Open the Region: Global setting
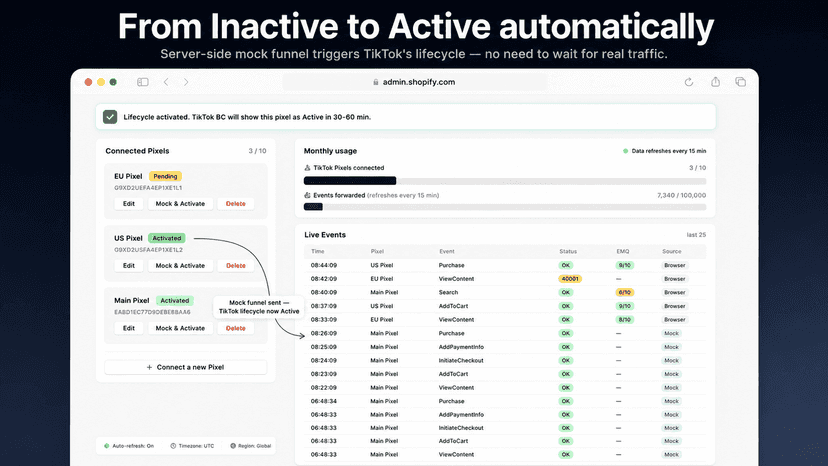Screen dimensions: 828x466 (251, 446)
